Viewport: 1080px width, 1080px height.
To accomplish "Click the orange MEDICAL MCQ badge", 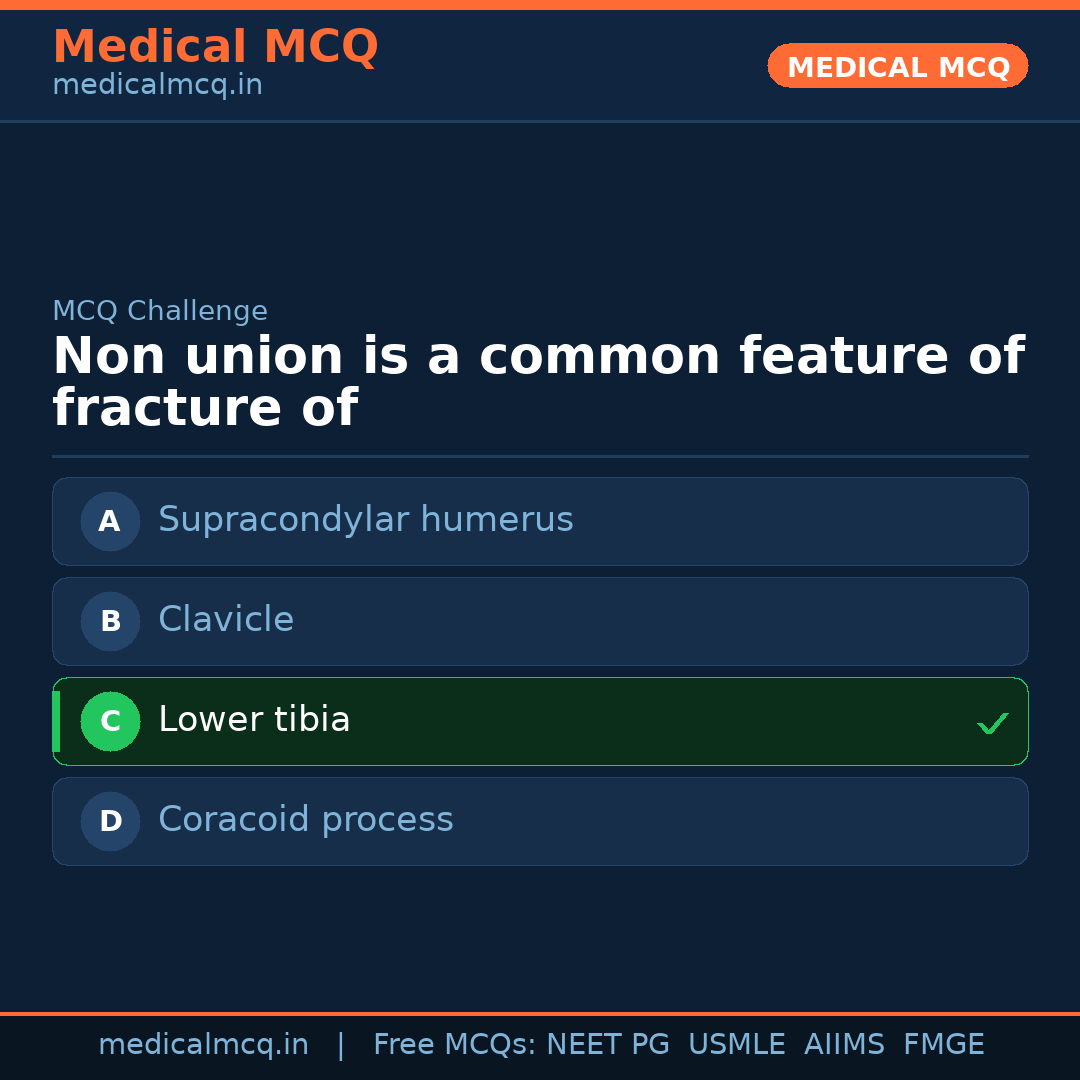I will pyautogui.click(x=897, y=66).
